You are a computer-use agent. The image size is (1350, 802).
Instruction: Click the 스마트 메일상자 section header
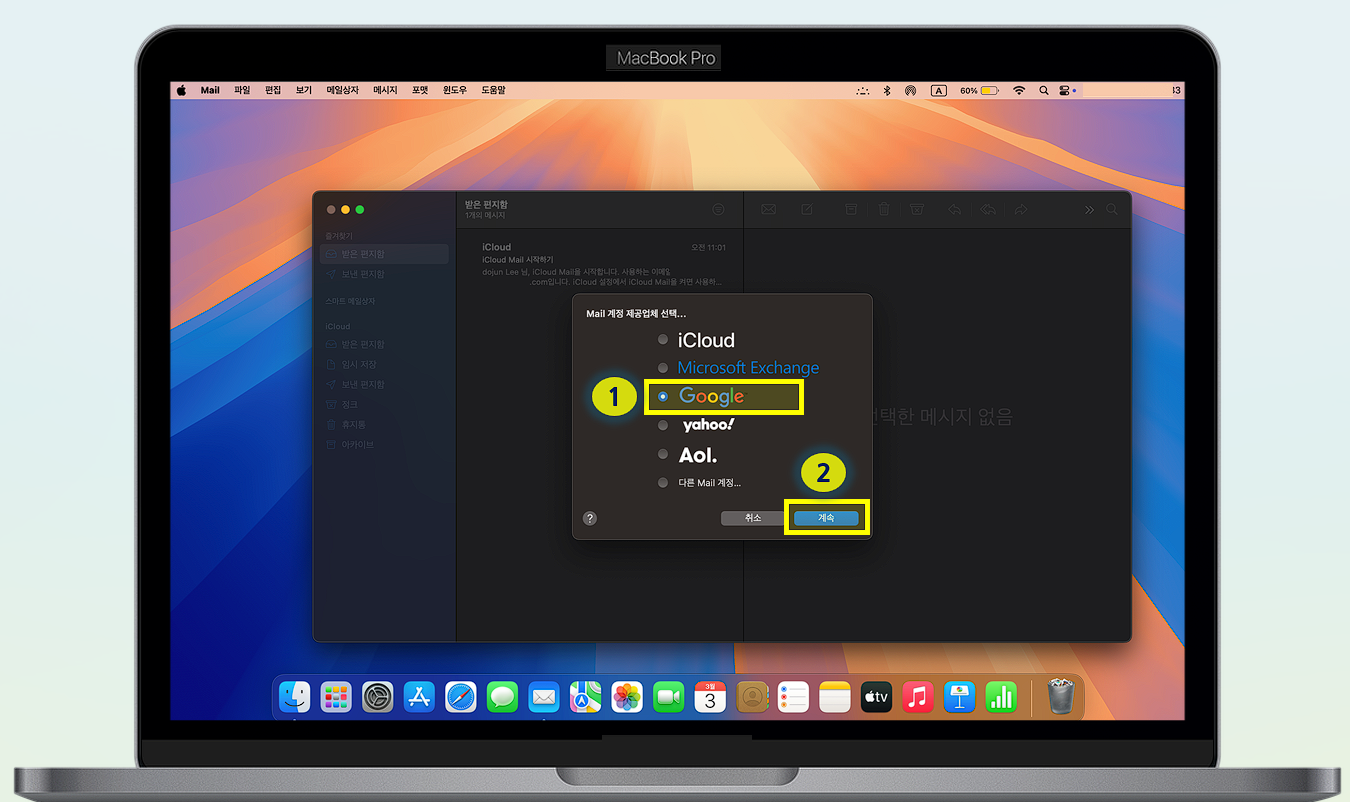pos(350,301)
